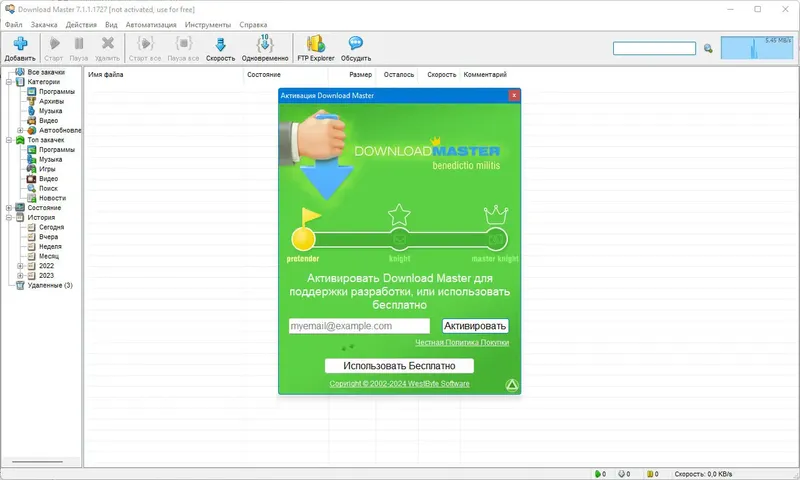Select Месяц in История
The width and height of the screenshot is (800, 480).
point(48,256)
